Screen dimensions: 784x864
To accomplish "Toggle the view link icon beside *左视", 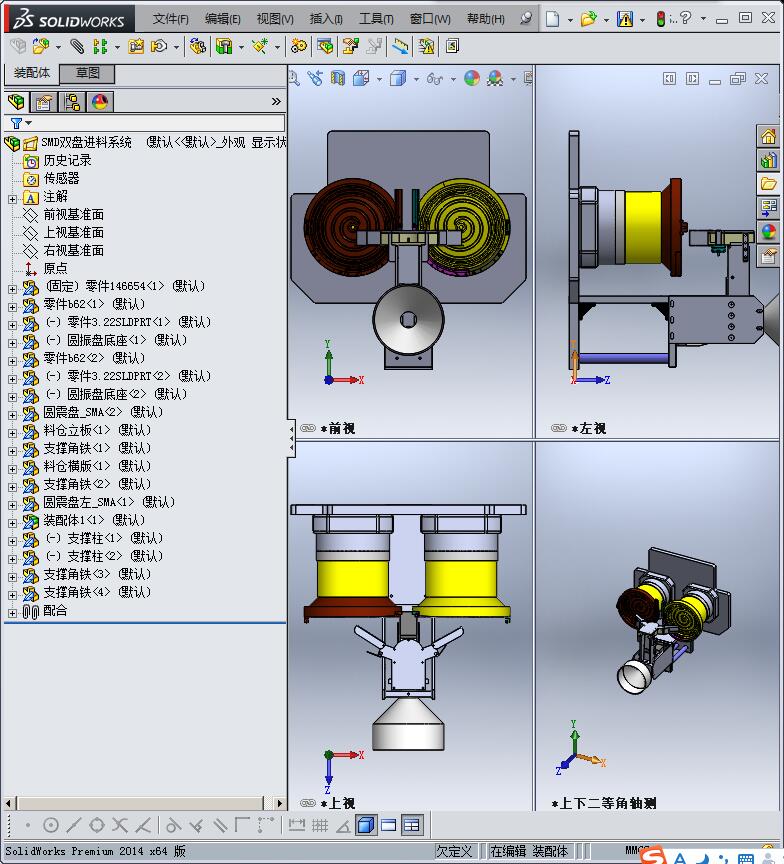I will (x=559, y=428).
